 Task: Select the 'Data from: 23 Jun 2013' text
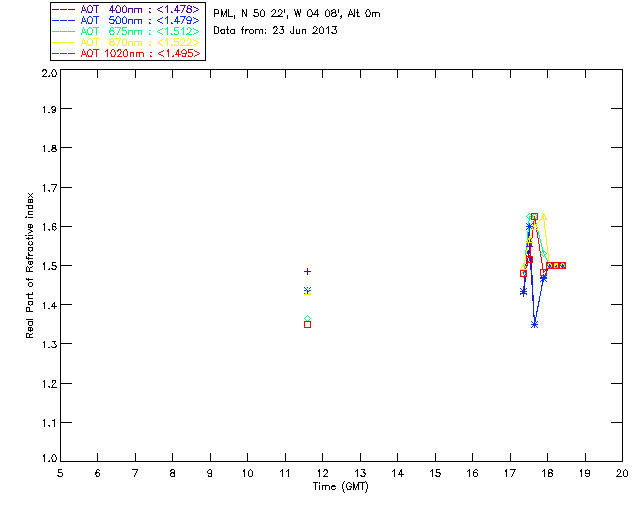tap(276, 31)
